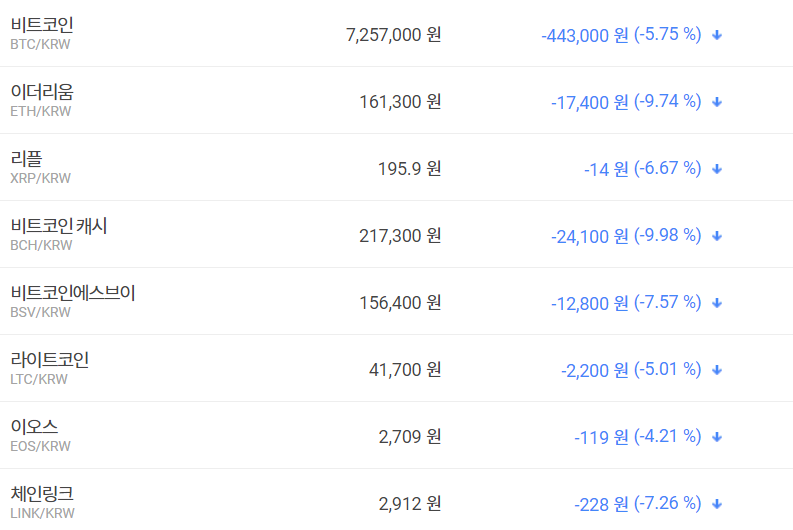The height and width of the screenshot is (530, 793).
Task: Click the down arrow icon in BCH row
Action: tap(717, 236)
